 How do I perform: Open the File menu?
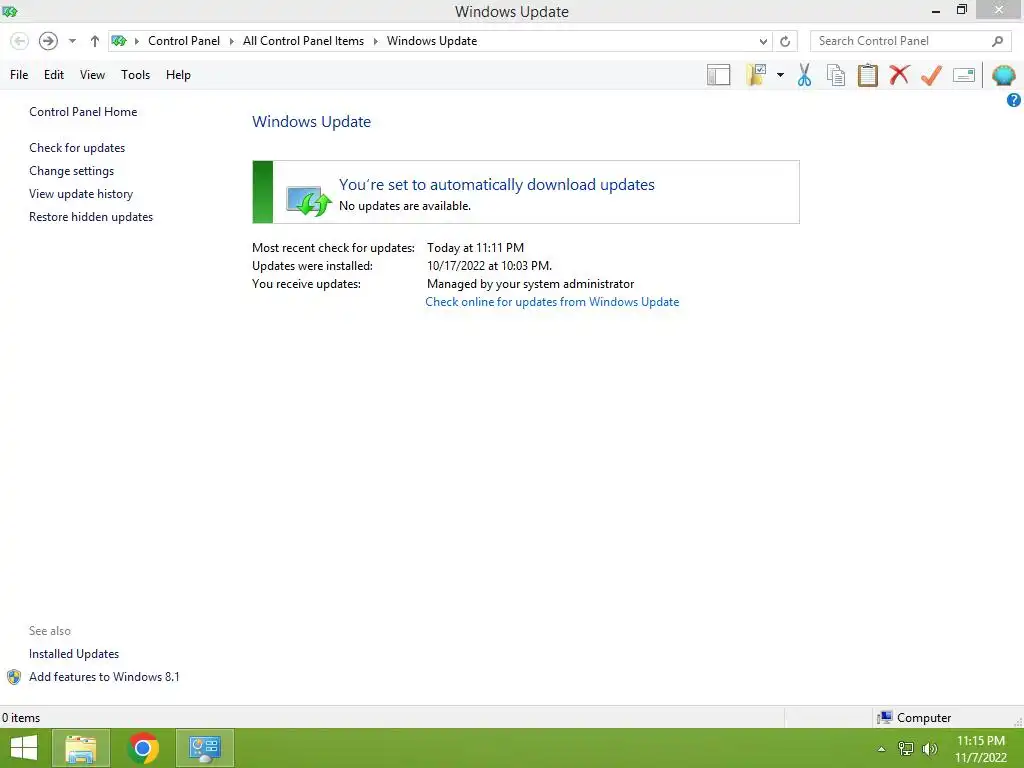click(x=19, y=74)
